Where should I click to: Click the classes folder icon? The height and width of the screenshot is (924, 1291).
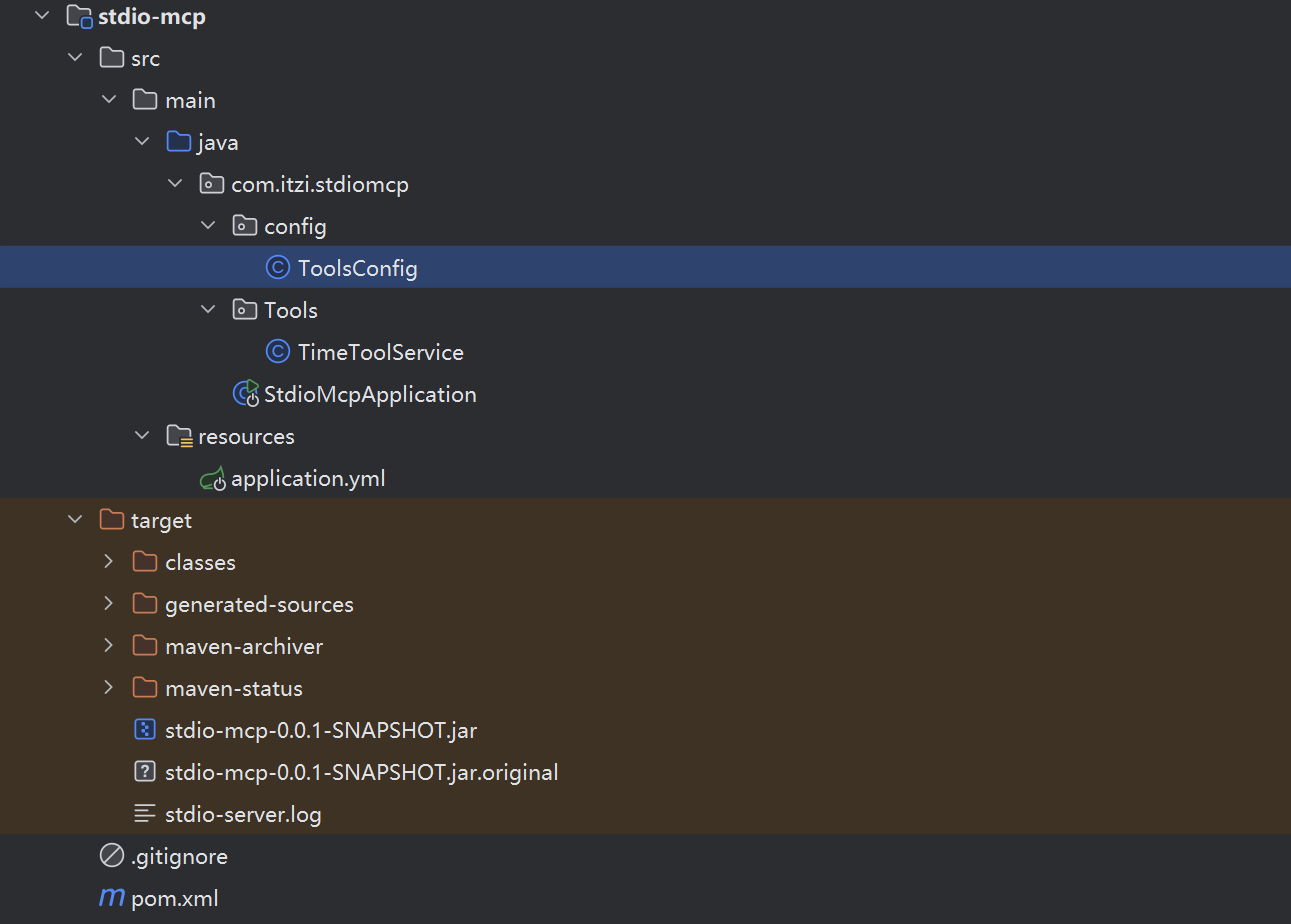pos(145,562)
